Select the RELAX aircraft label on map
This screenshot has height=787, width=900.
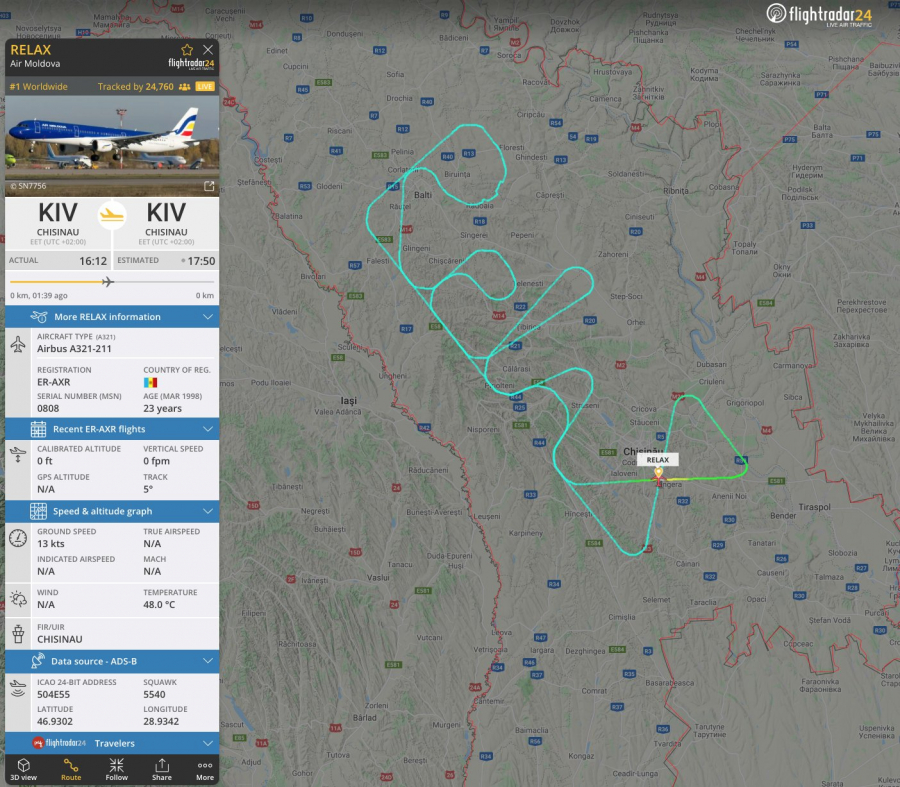[657, 460]
